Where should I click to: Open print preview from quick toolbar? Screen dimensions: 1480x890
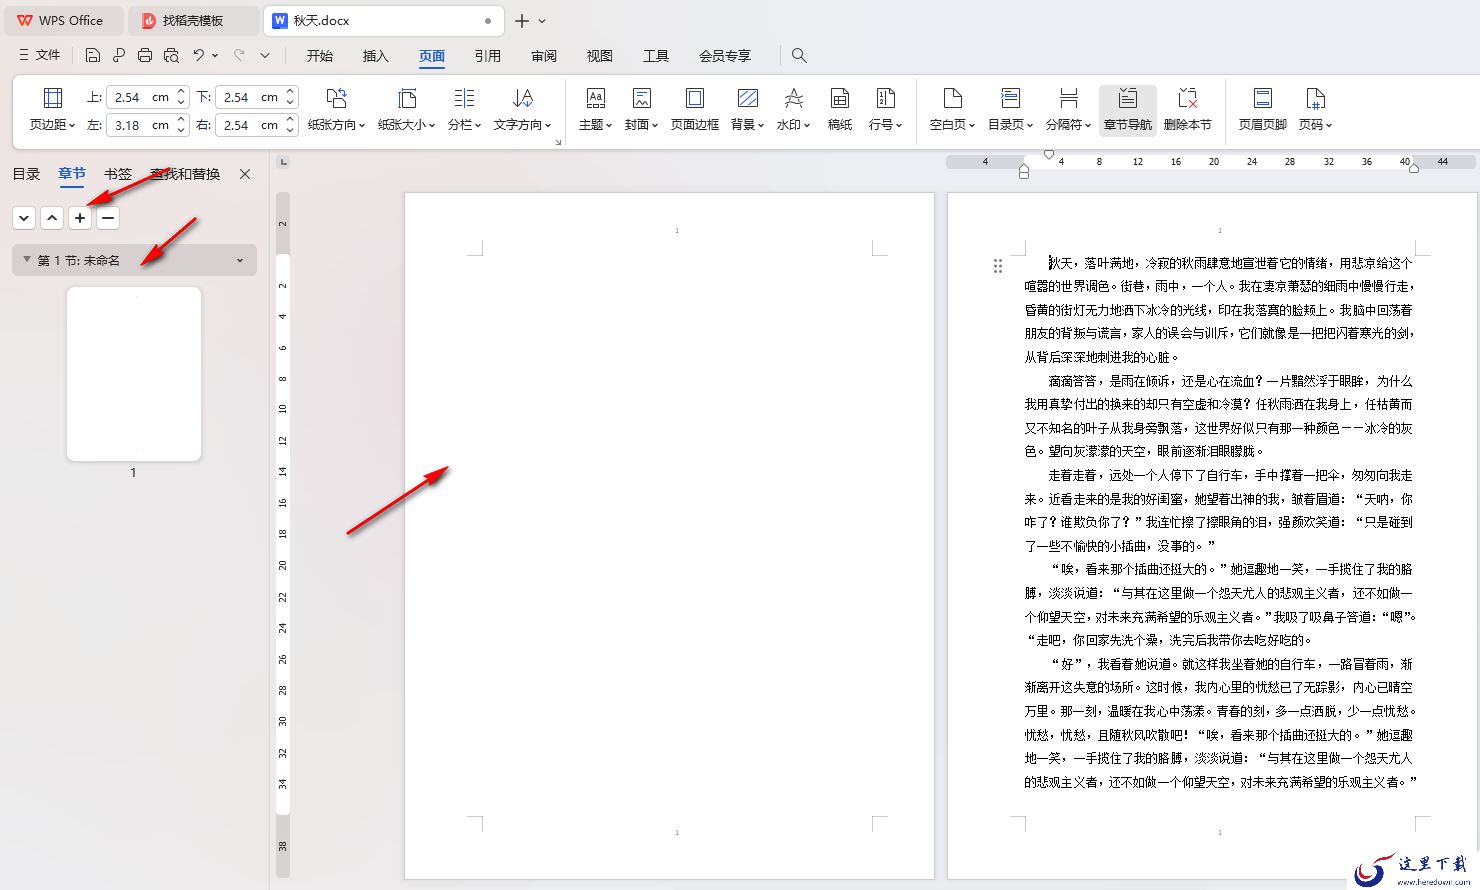click(171, 55)
